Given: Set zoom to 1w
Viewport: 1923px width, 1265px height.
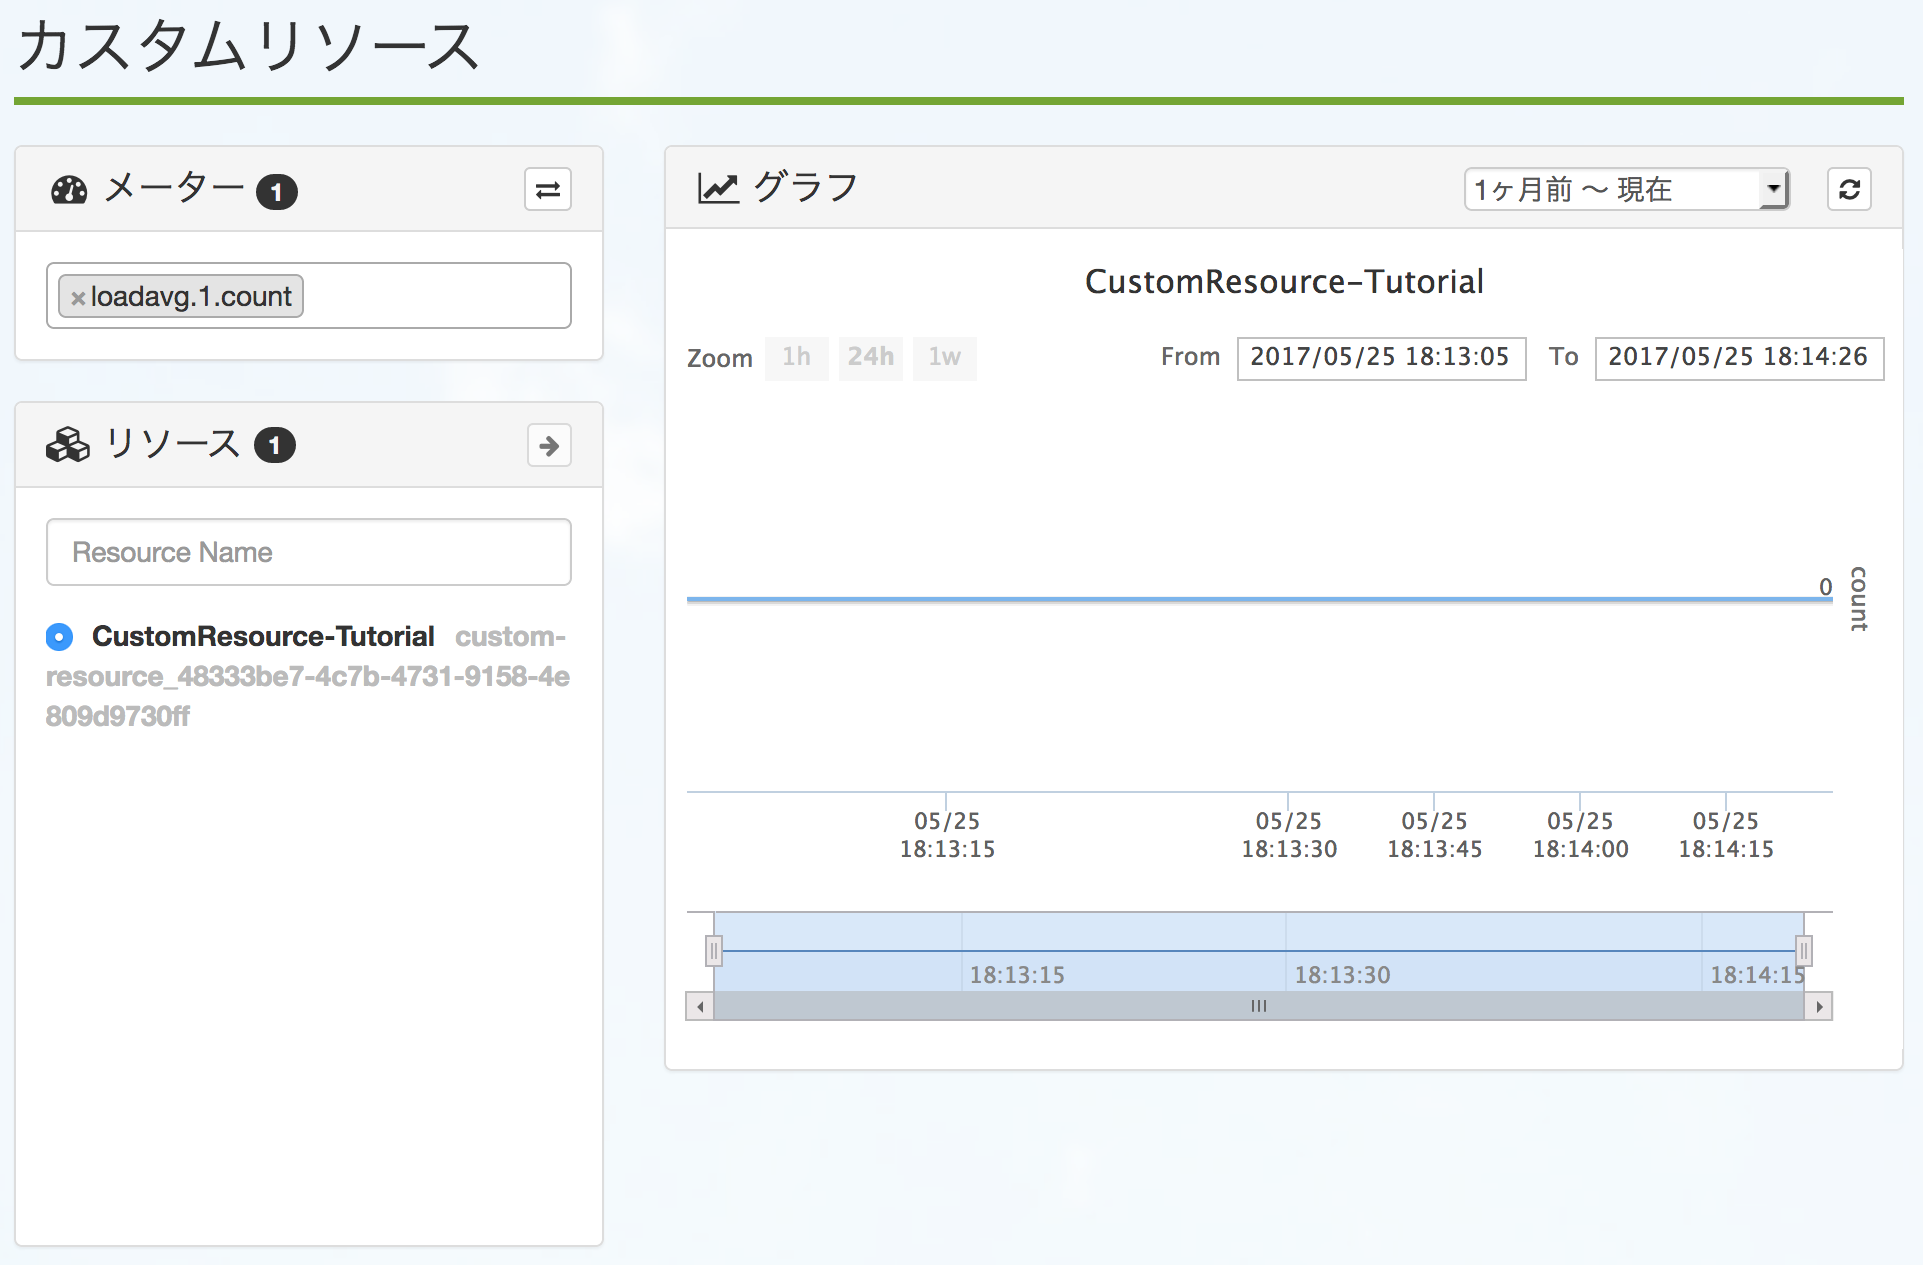Looking at the screenshot, I should pyautogui.click(x=945, y=357).
